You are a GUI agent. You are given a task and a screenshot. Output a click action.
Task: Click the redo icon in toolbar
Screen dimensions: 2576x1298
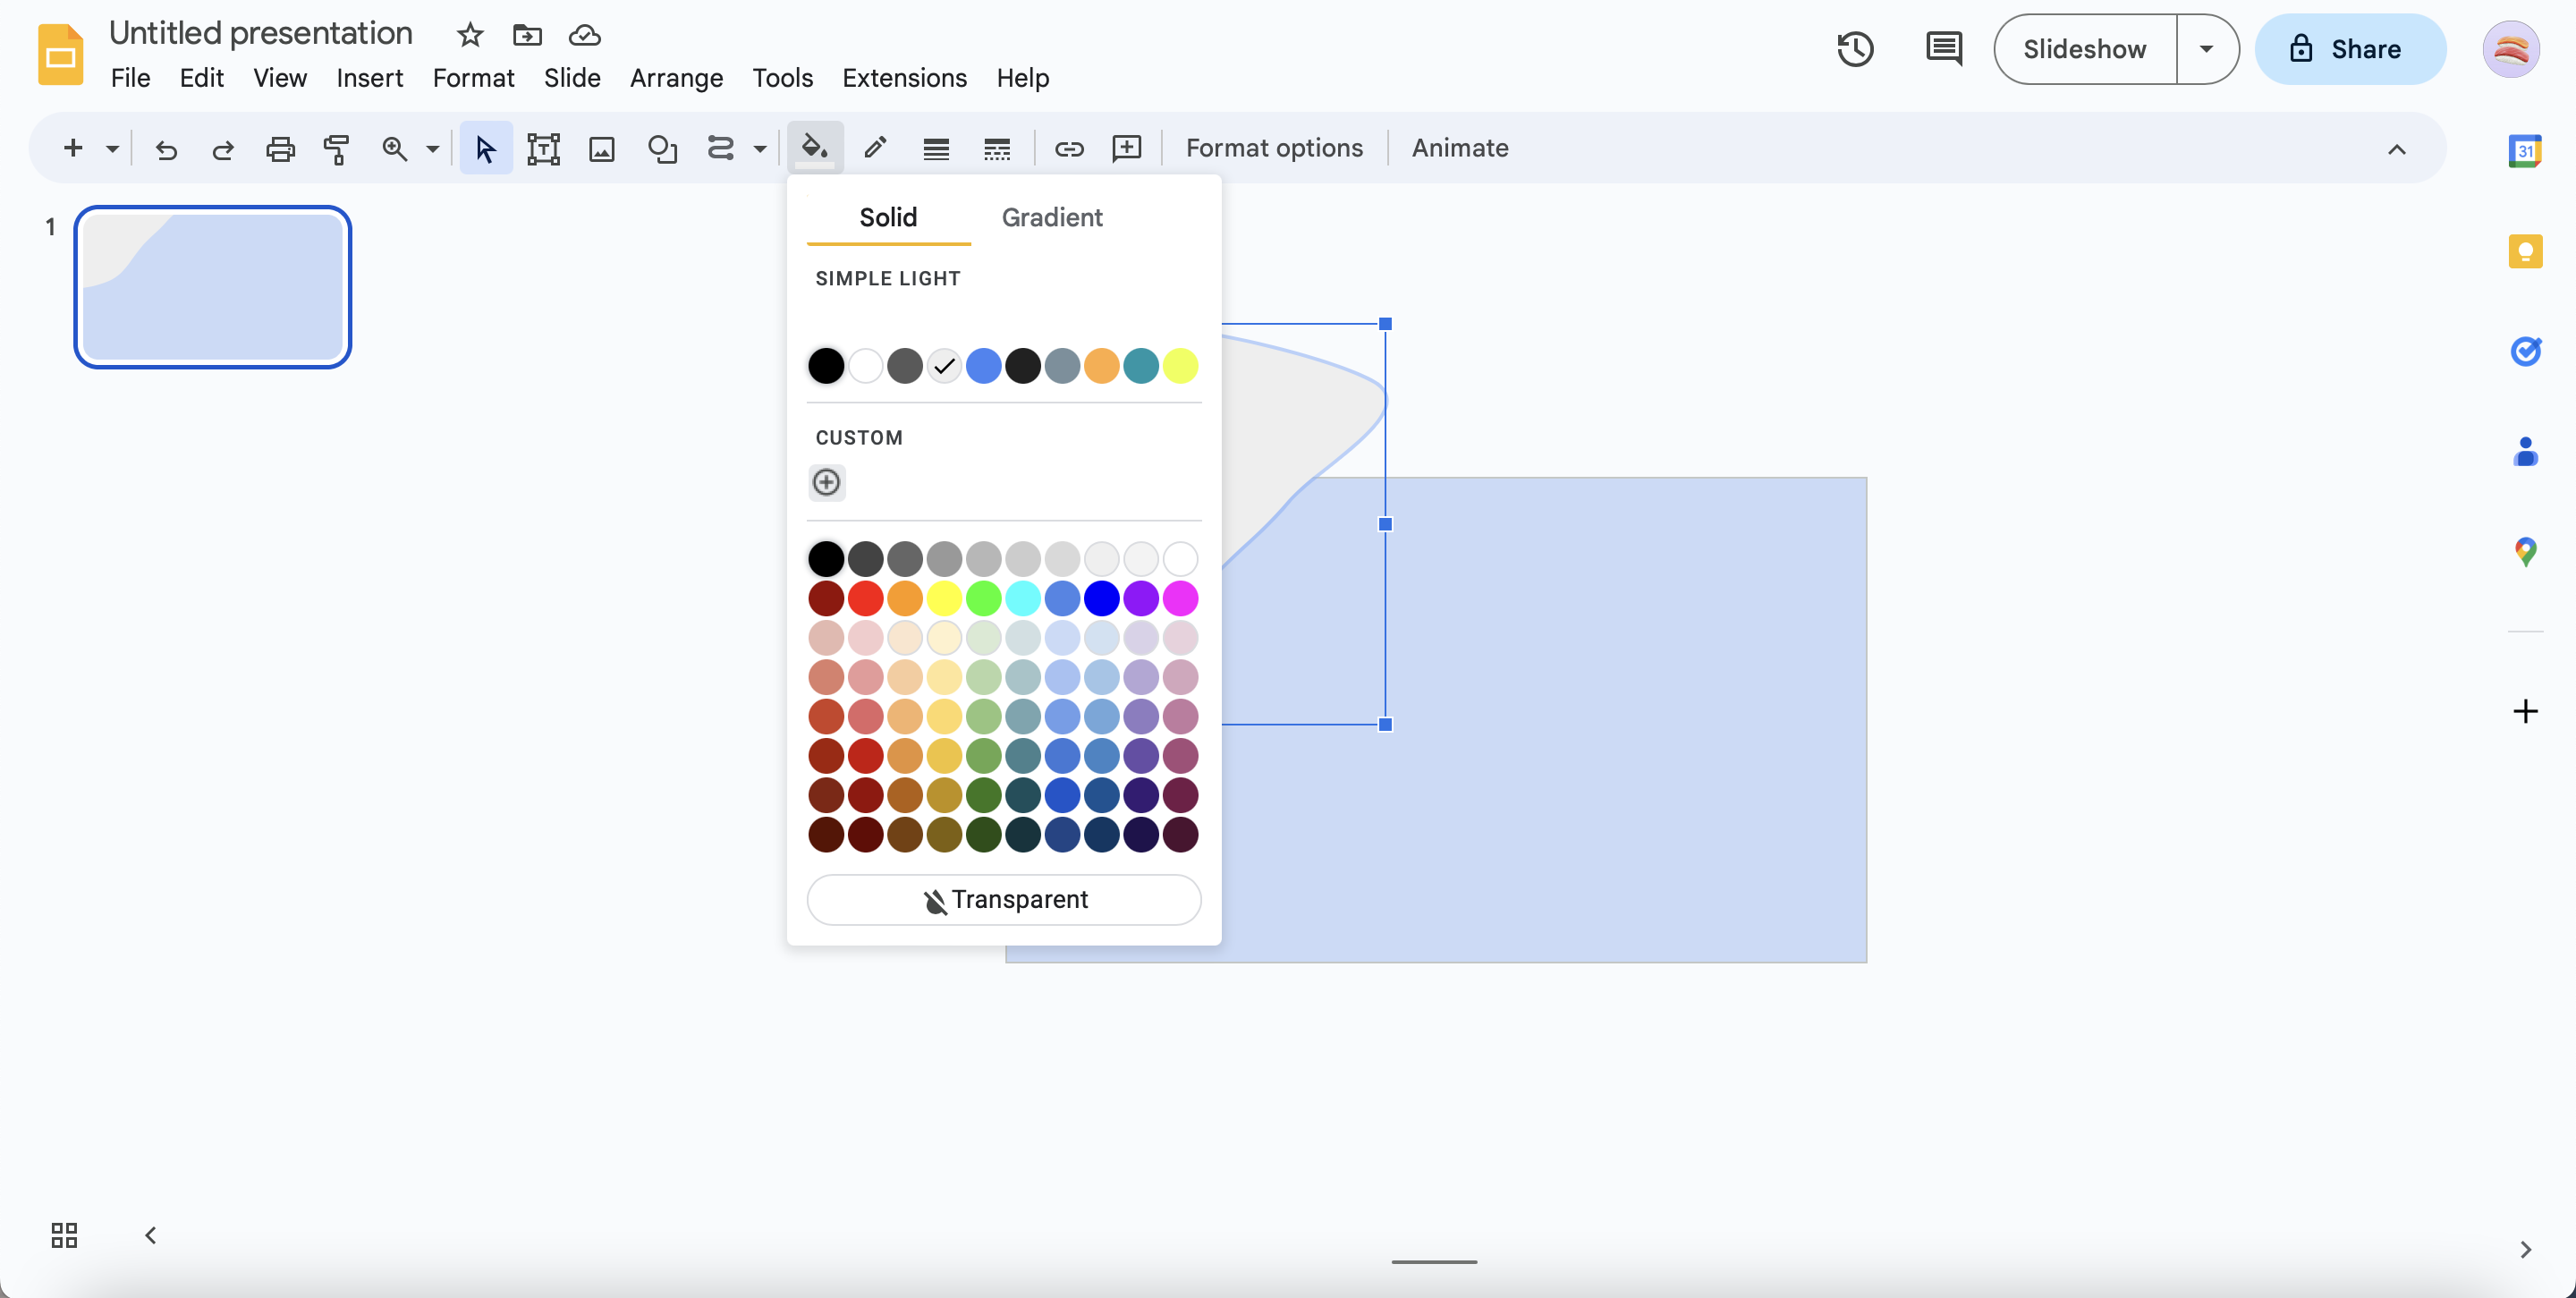(220, 148)
